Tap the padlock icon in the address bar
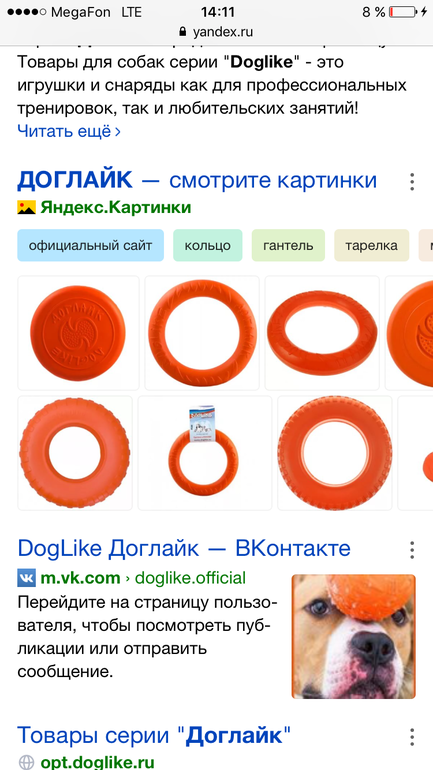Viewport: 433px width, 770px height. 183,32
